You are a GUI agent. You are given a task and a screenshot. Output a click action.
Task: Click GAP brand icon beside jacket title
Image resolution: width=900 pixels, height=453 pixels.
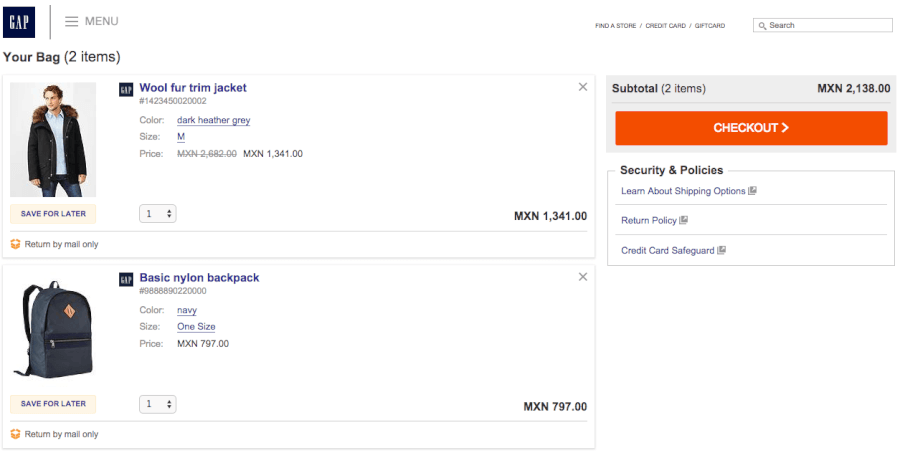click(x=126, y=89)
